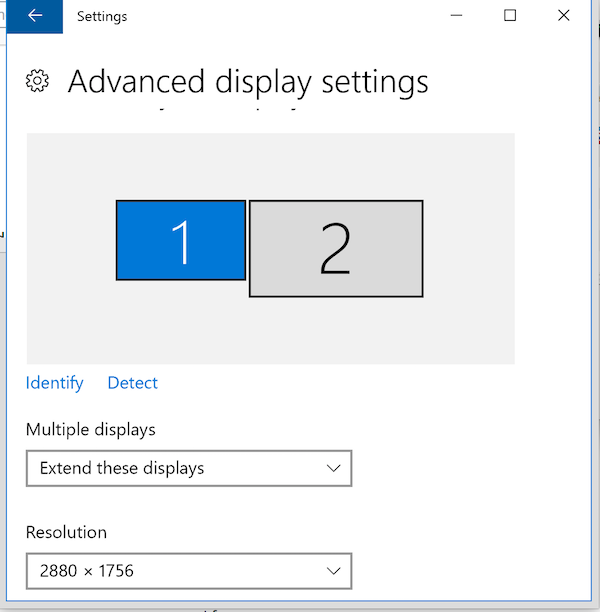Close the Settings window

tap(564, 16)
